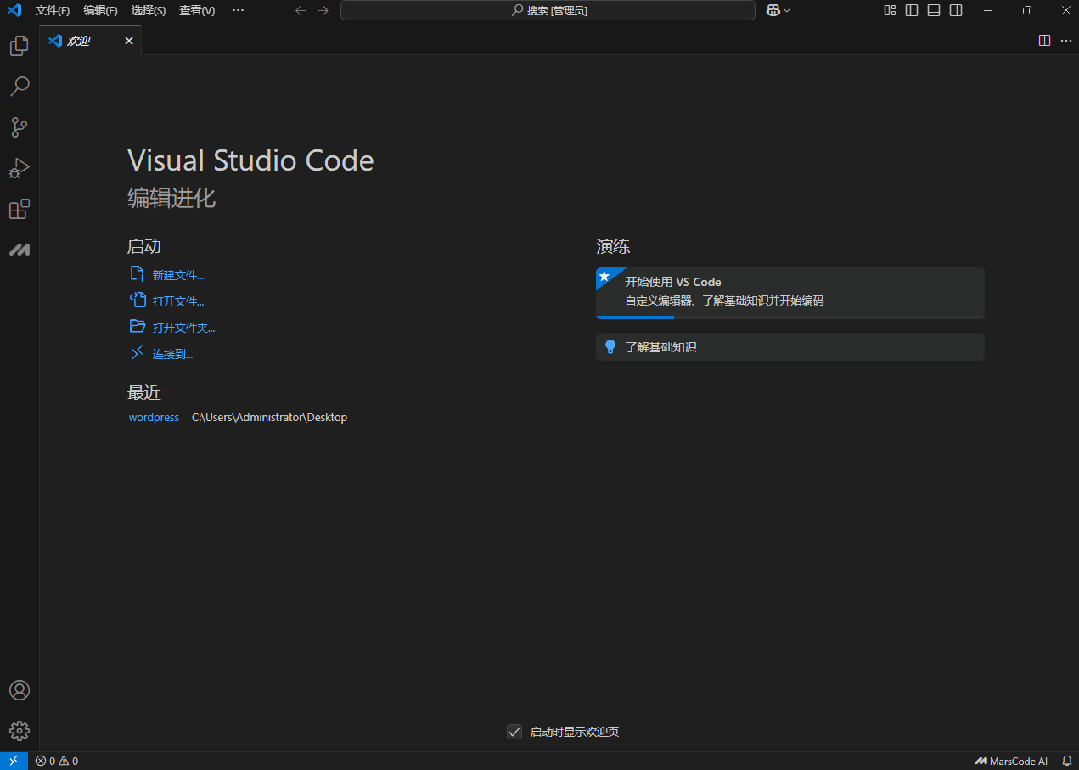Split the editor to the right
The height and width of the screenshot is (770, 1079).
pos(1045,41)
